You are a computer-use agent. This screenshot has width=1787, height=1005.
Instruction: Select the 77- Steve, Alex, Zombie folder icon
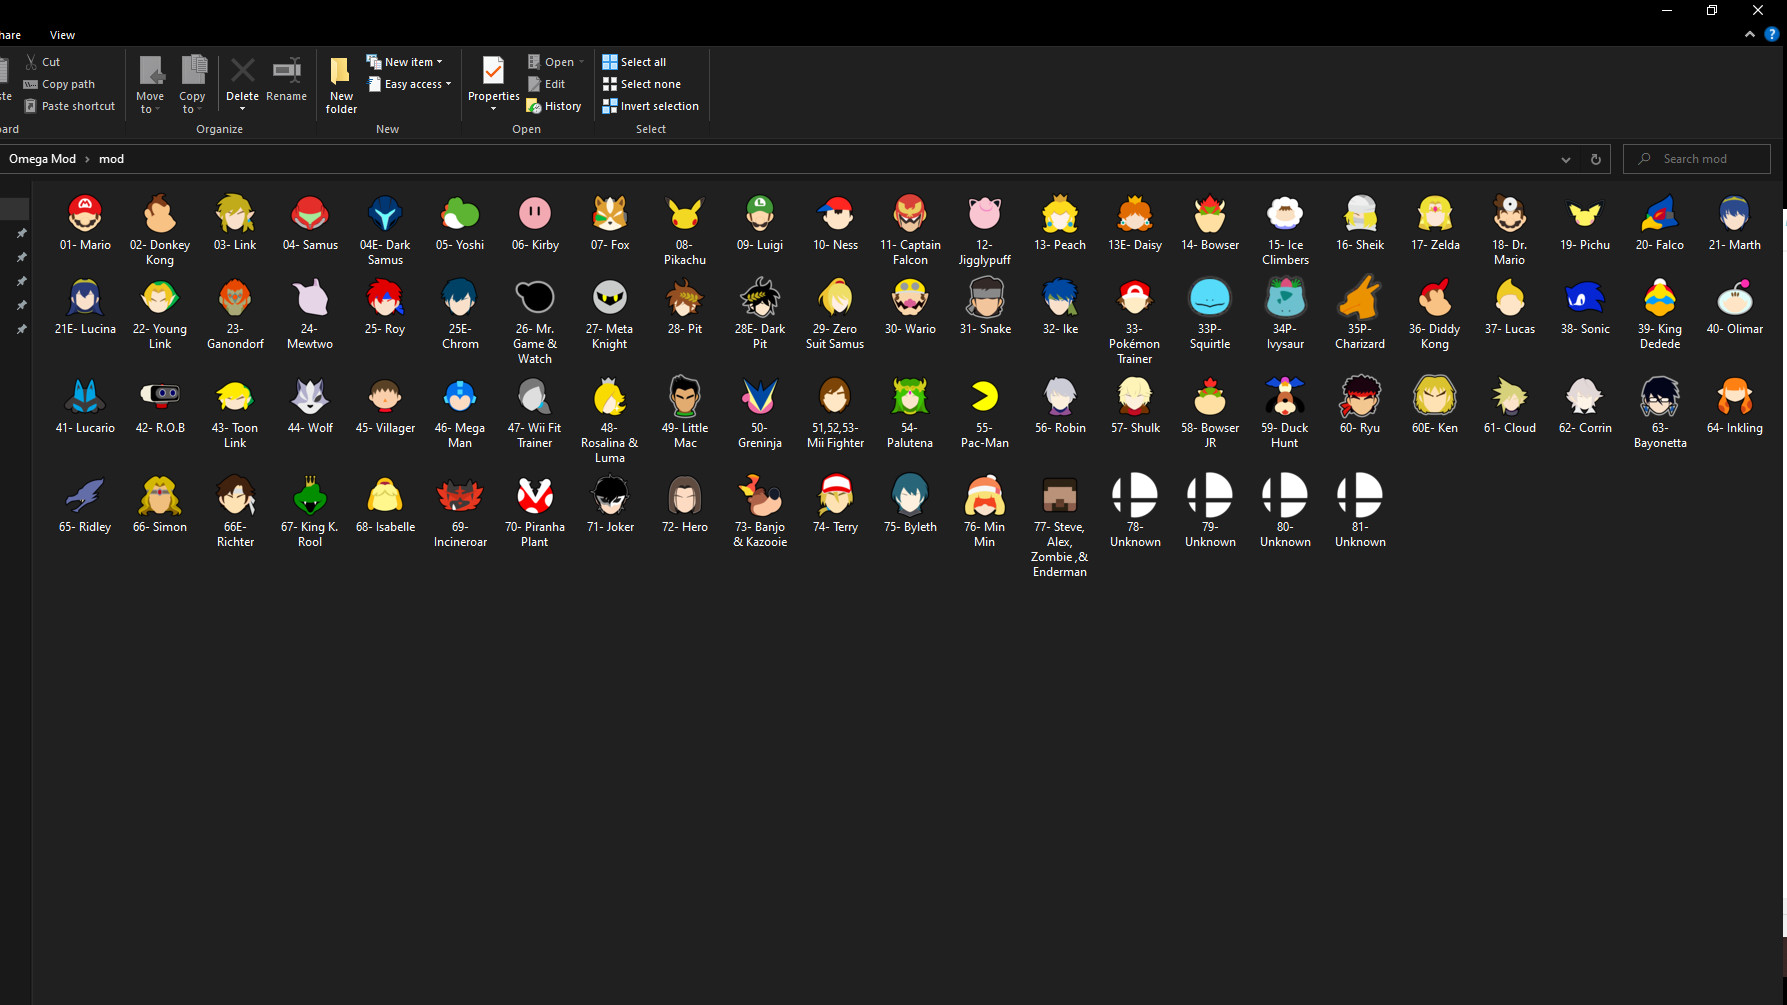pos(1060,495)
